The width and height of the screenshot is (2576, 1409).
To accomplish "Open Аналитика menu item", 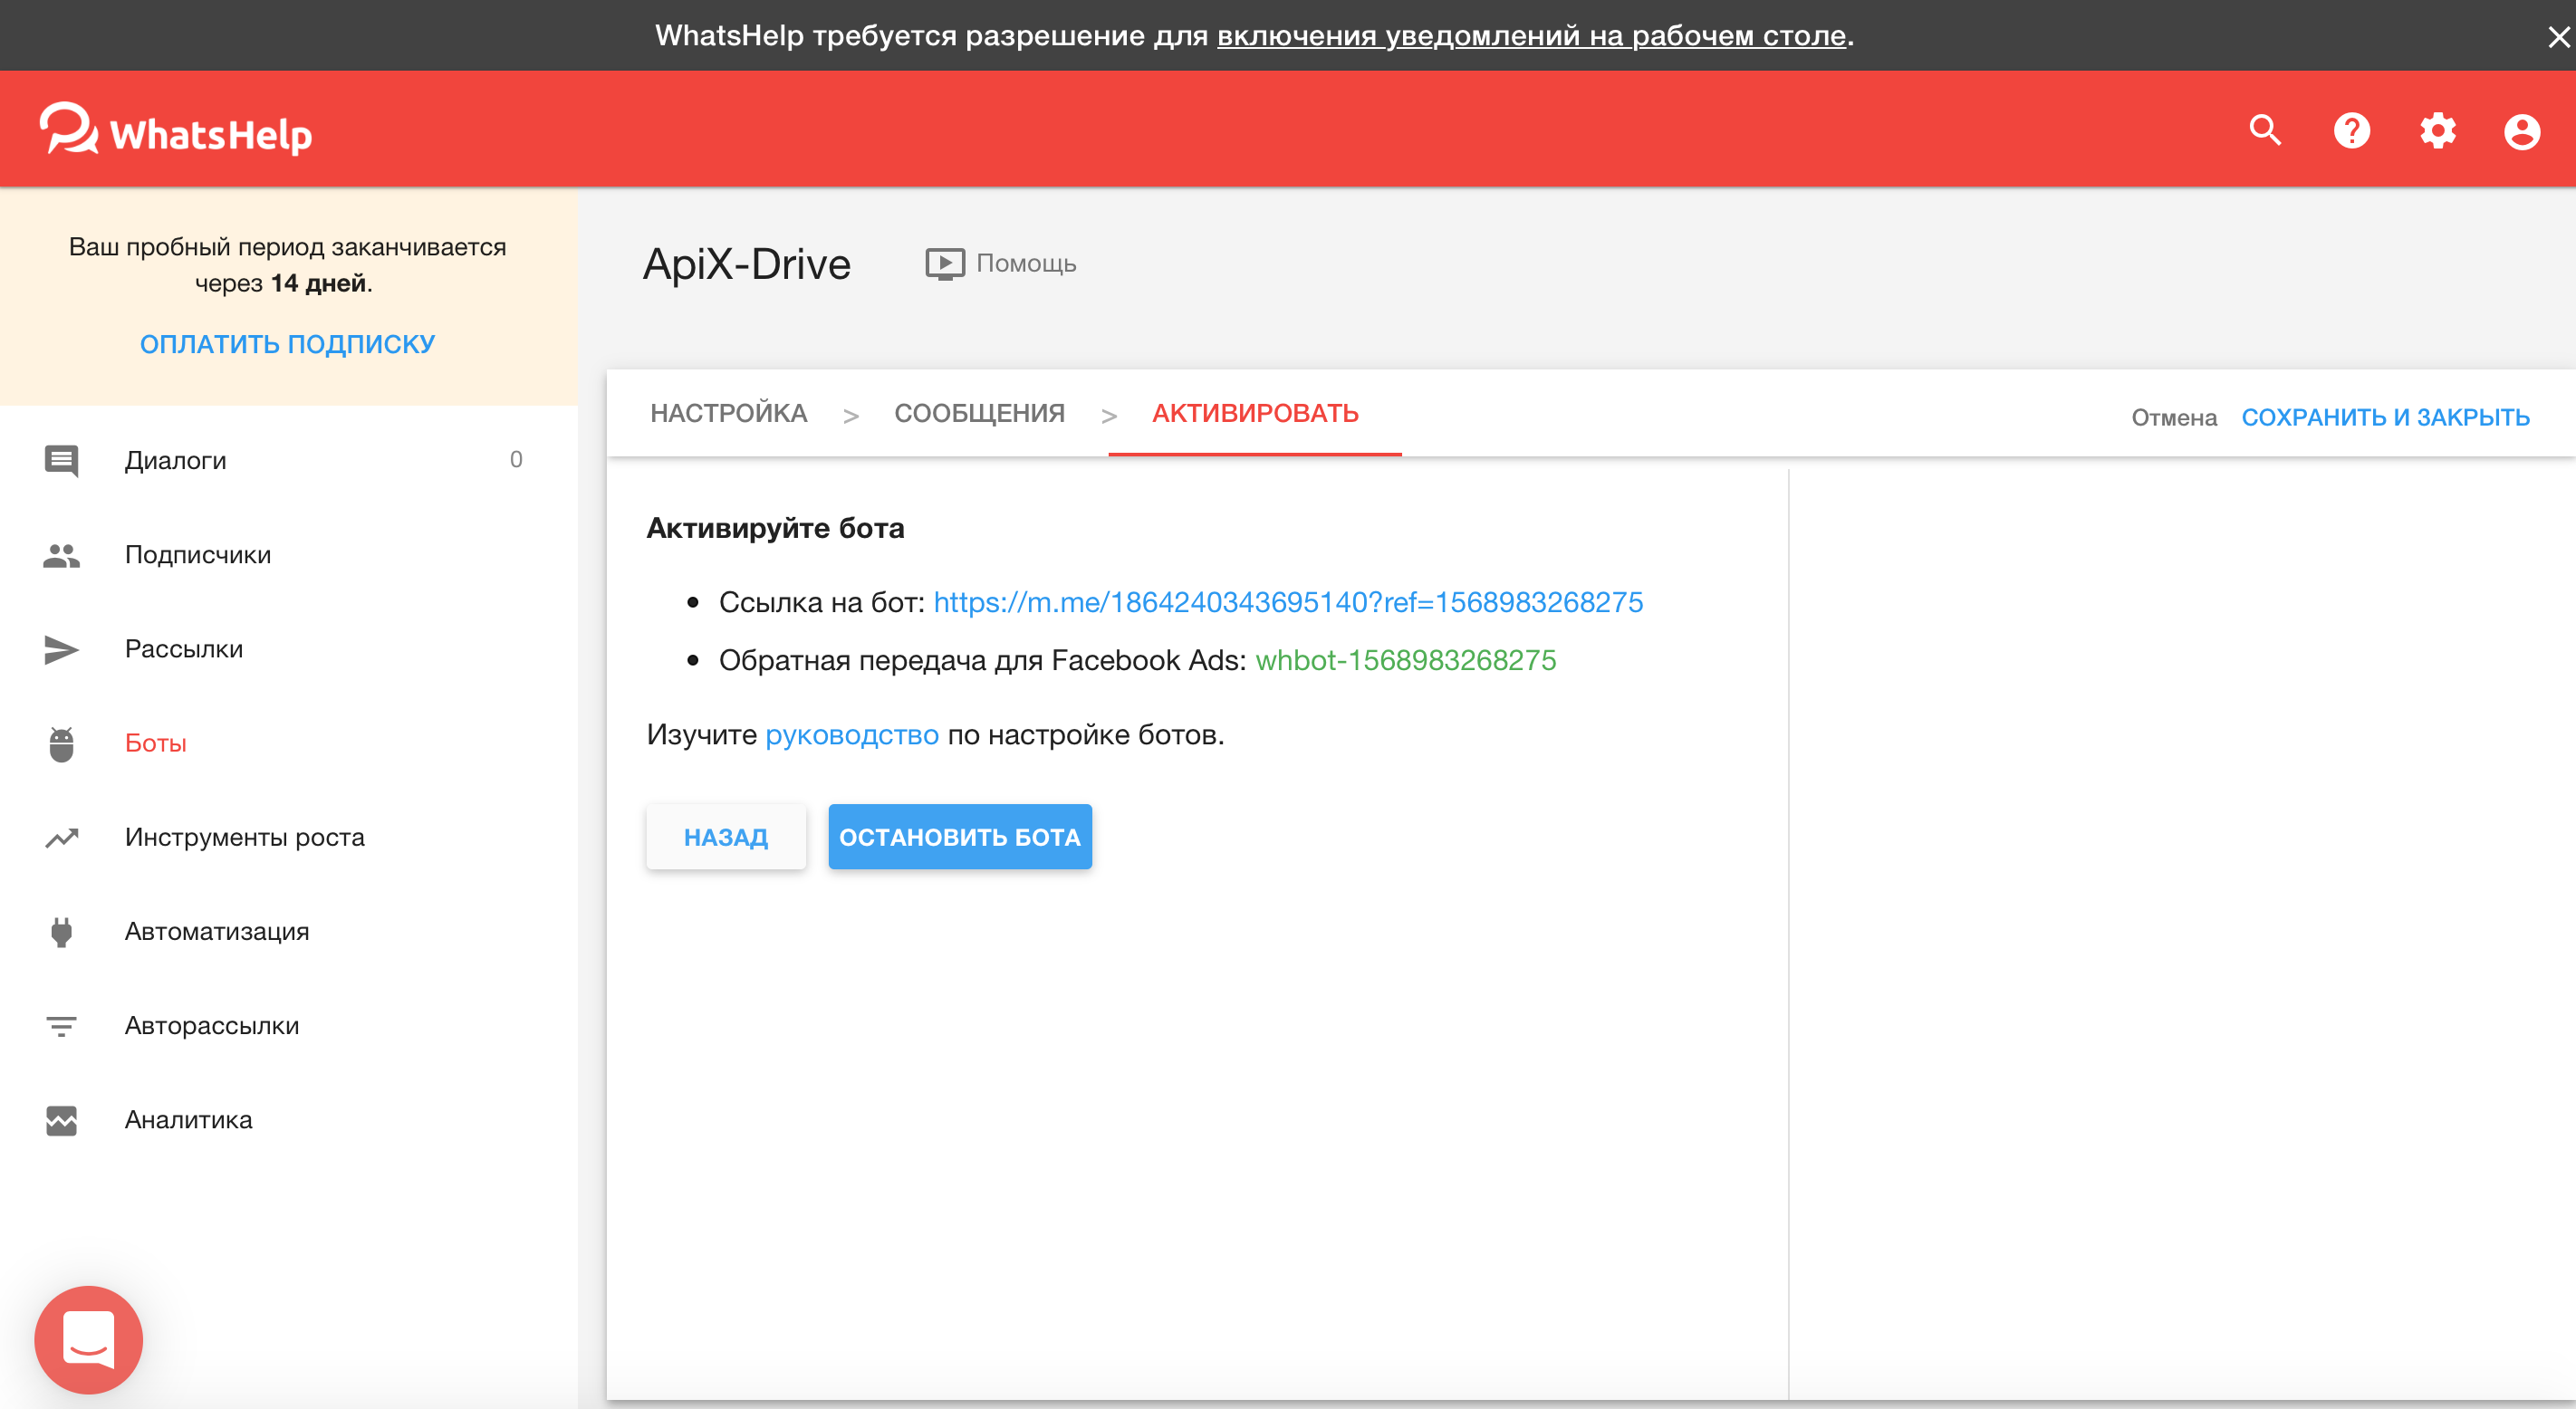I will [289, 1119].
